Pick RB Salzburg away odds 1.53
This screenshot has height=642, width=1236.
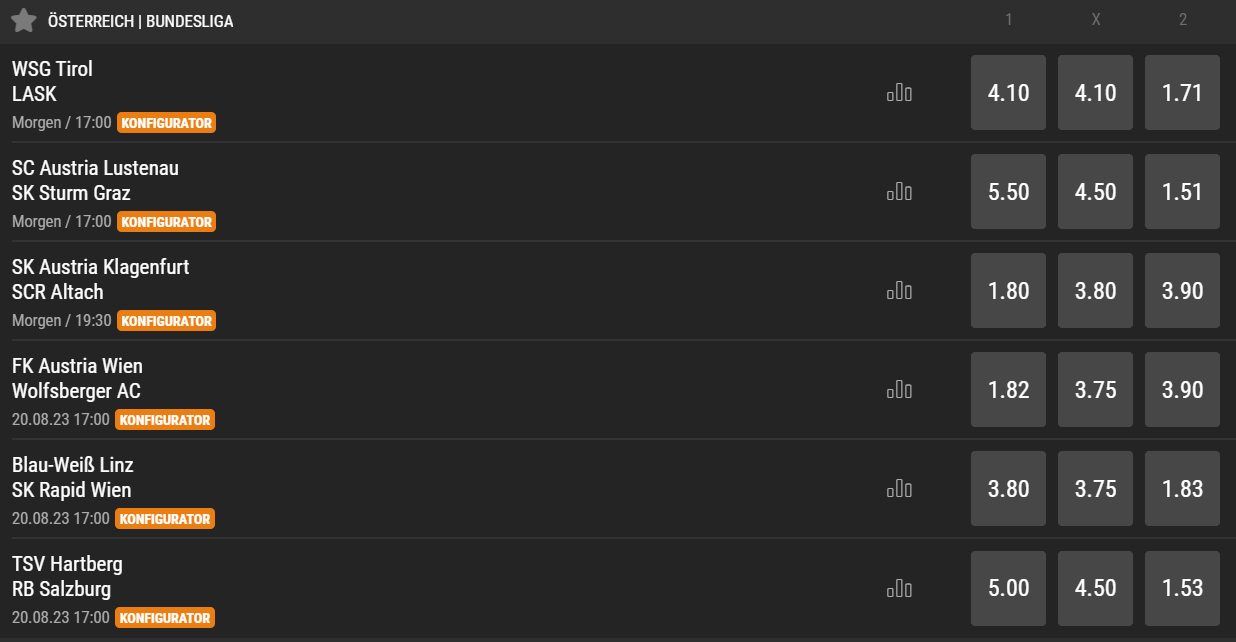[x=1182, y=588]
